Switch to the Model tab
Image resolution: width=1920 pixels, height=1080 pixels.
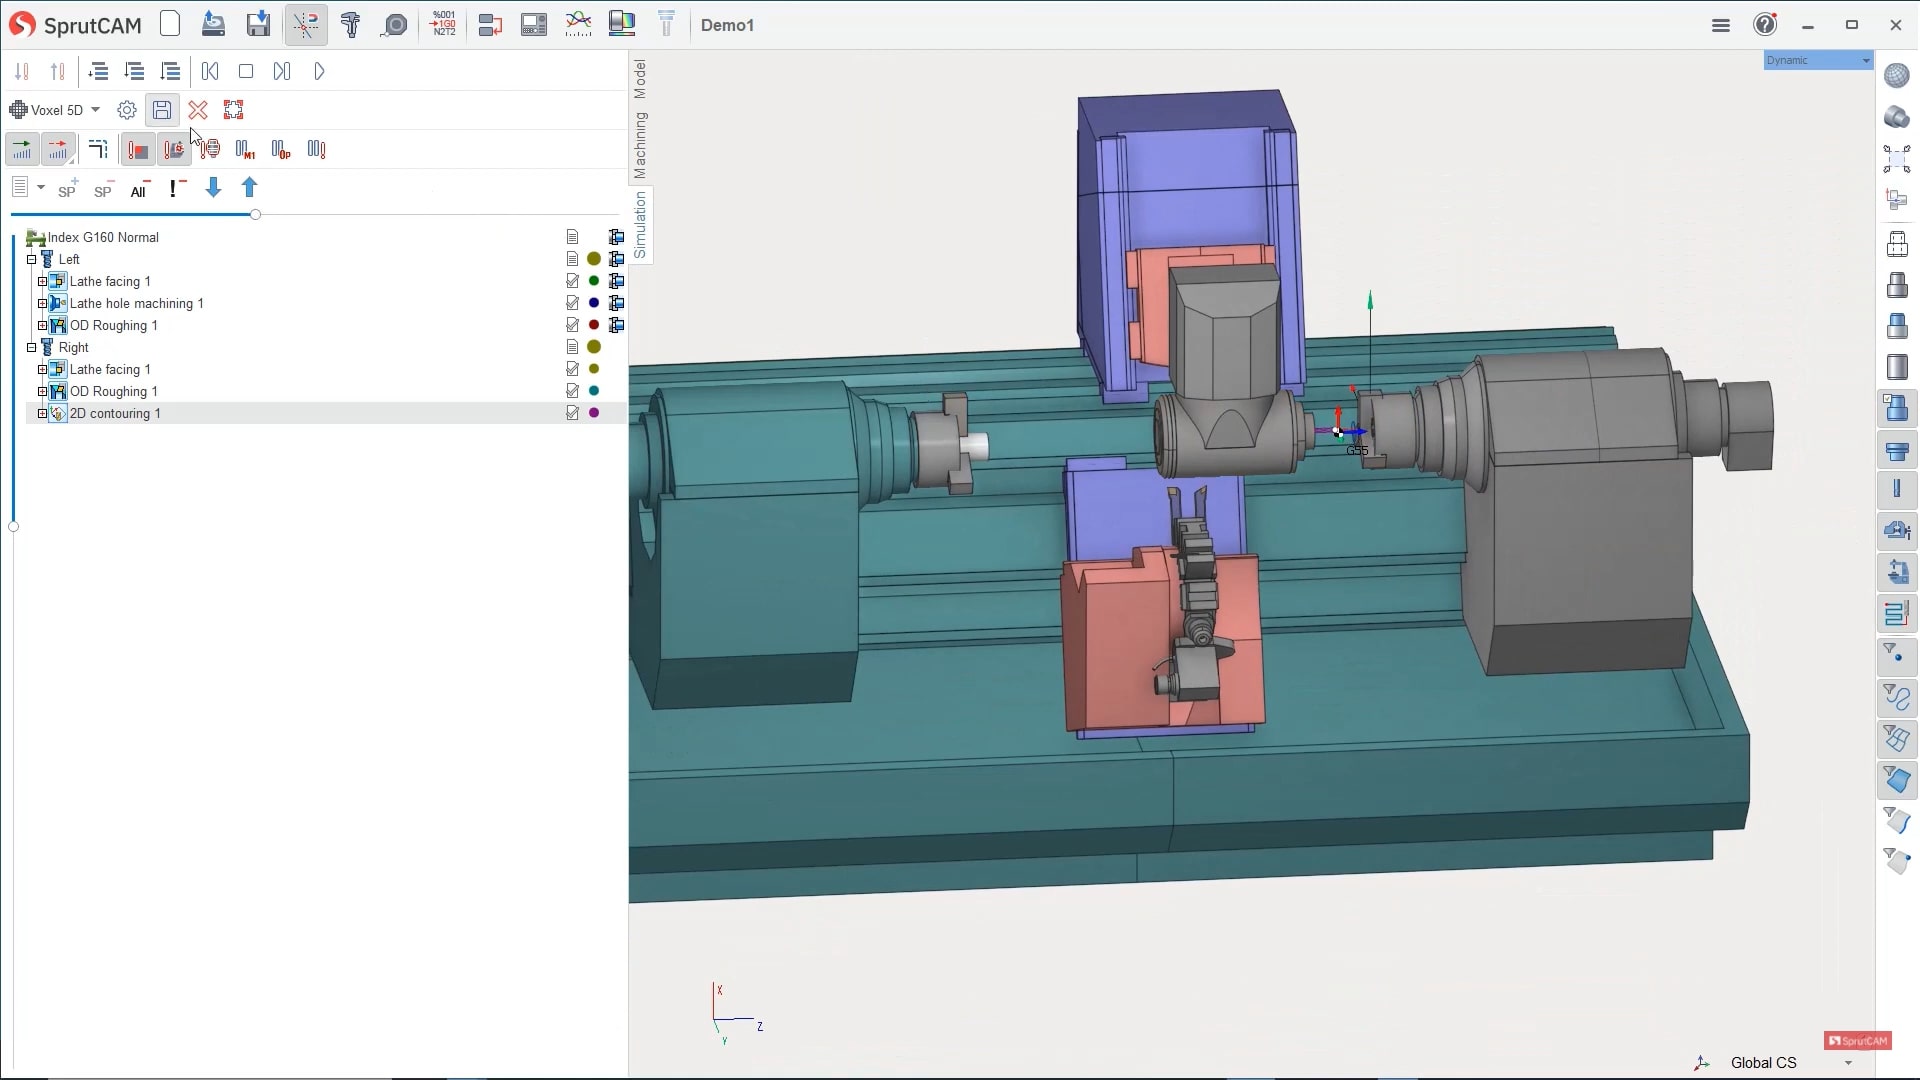pos(640,79)
